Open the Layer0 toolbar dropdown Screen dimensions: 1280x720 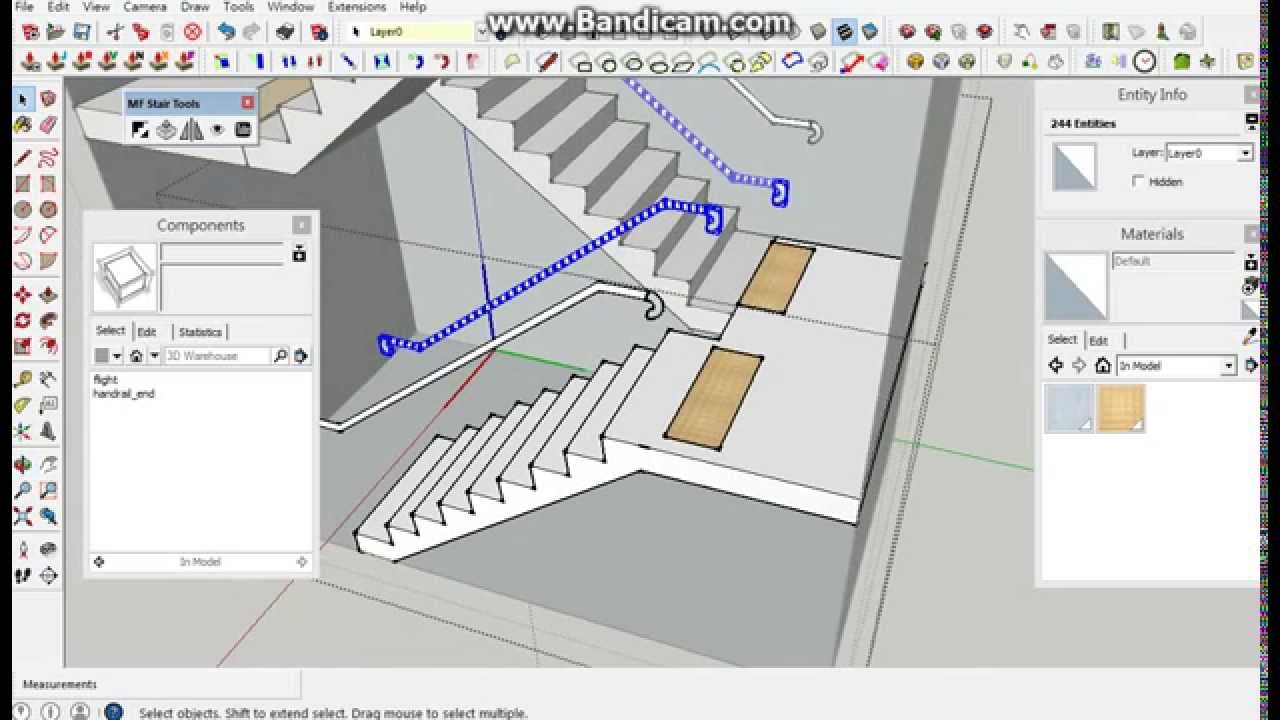pyautogui.click(x=481, y=32)
